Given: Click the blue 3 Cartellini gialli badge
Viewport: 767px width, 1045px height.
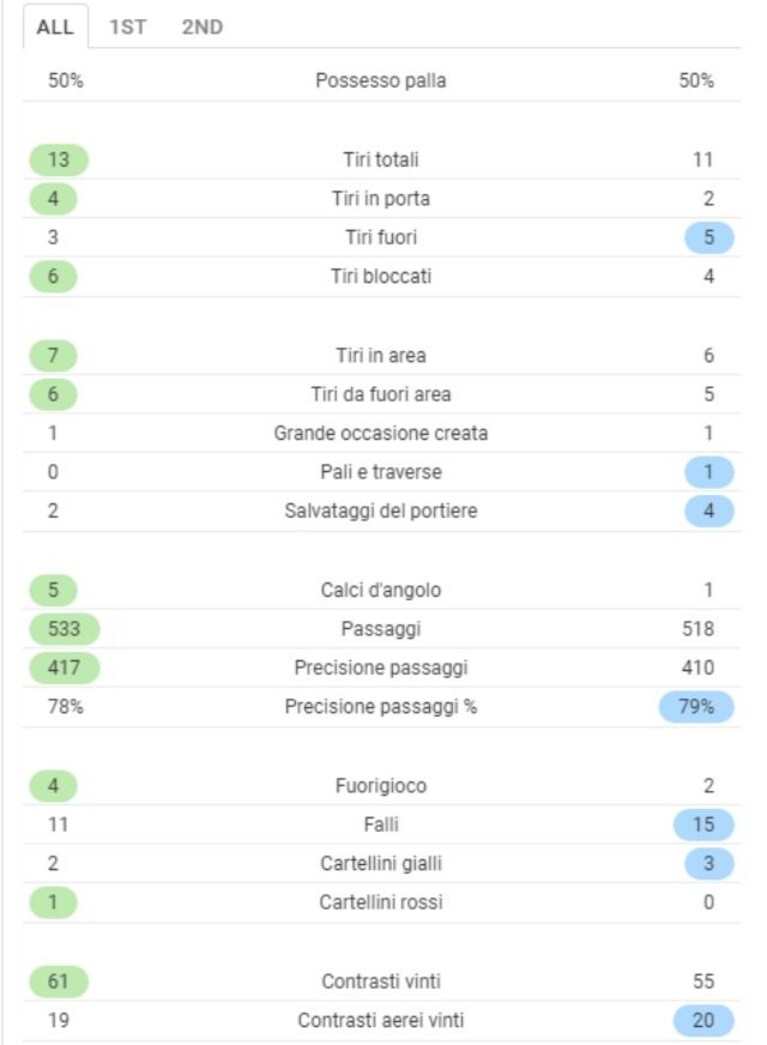Looking at the screenshot, I should pos(709,864).
